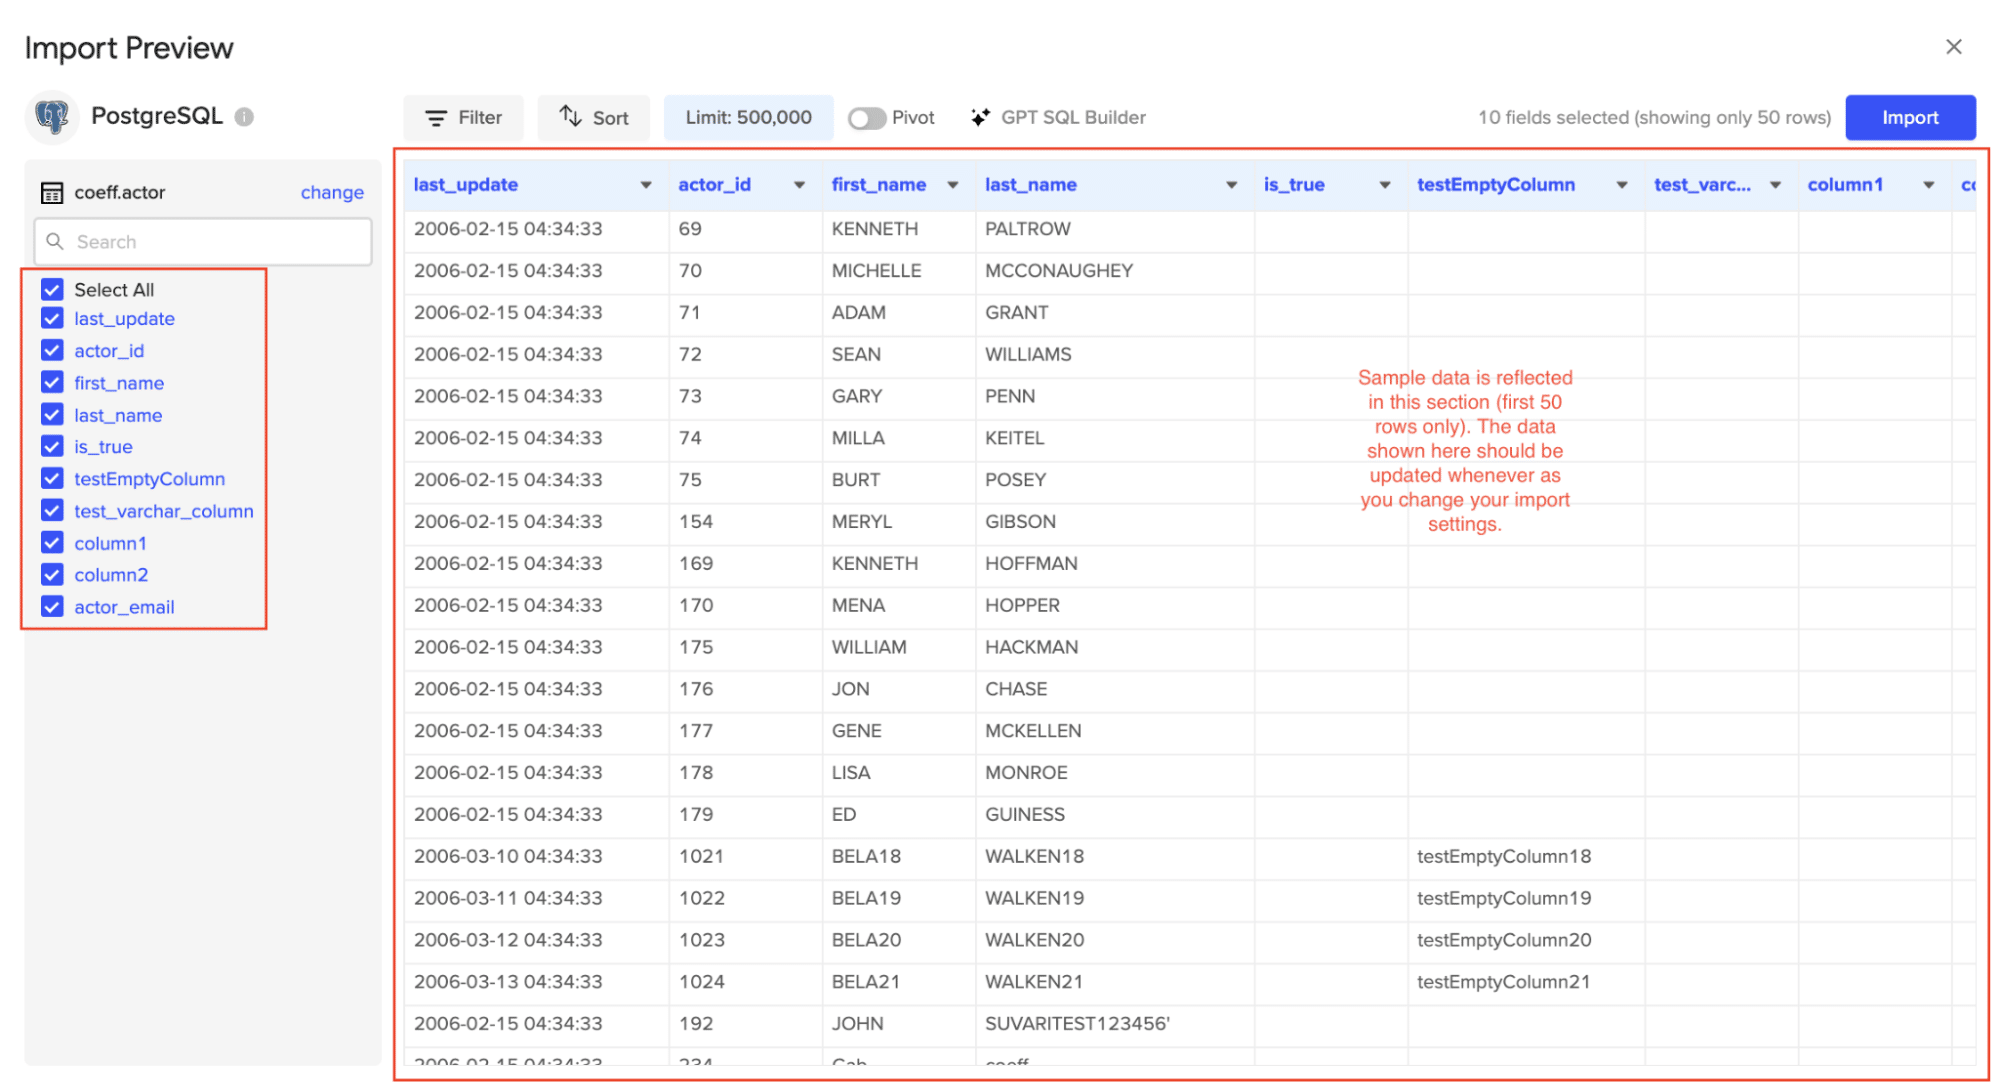Uncheck Select All fields checkbox

[x=51, y=288]
